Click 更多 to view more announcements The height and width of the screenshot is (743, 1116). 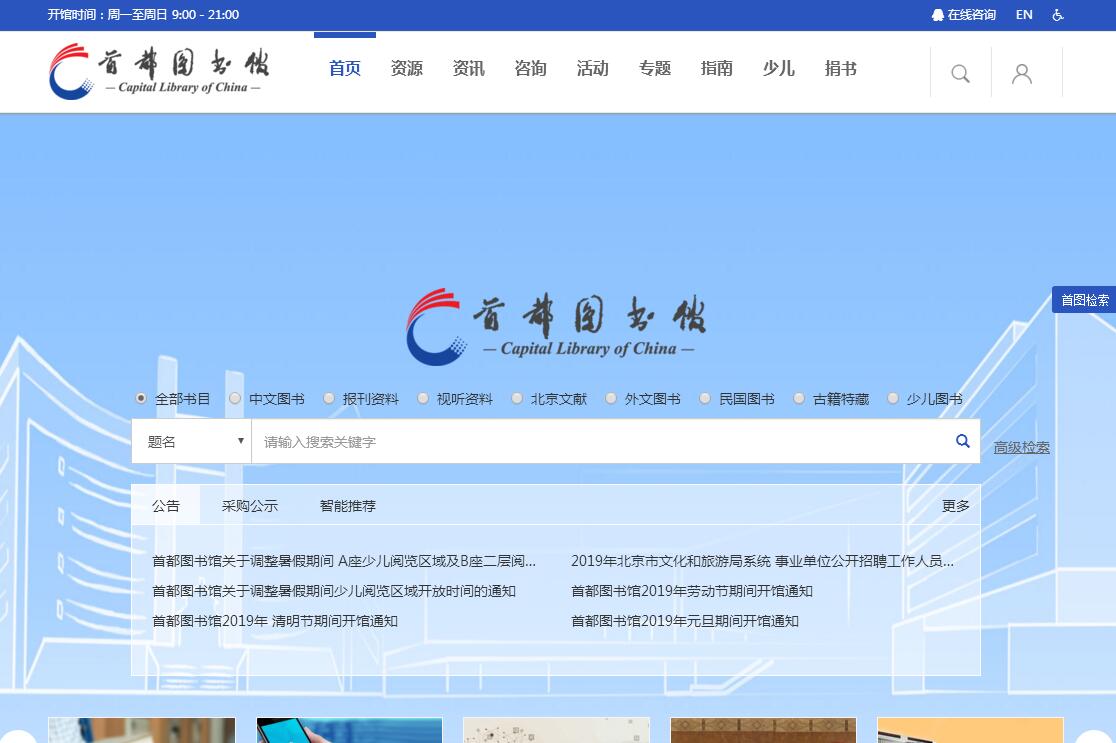pos(955,506)
